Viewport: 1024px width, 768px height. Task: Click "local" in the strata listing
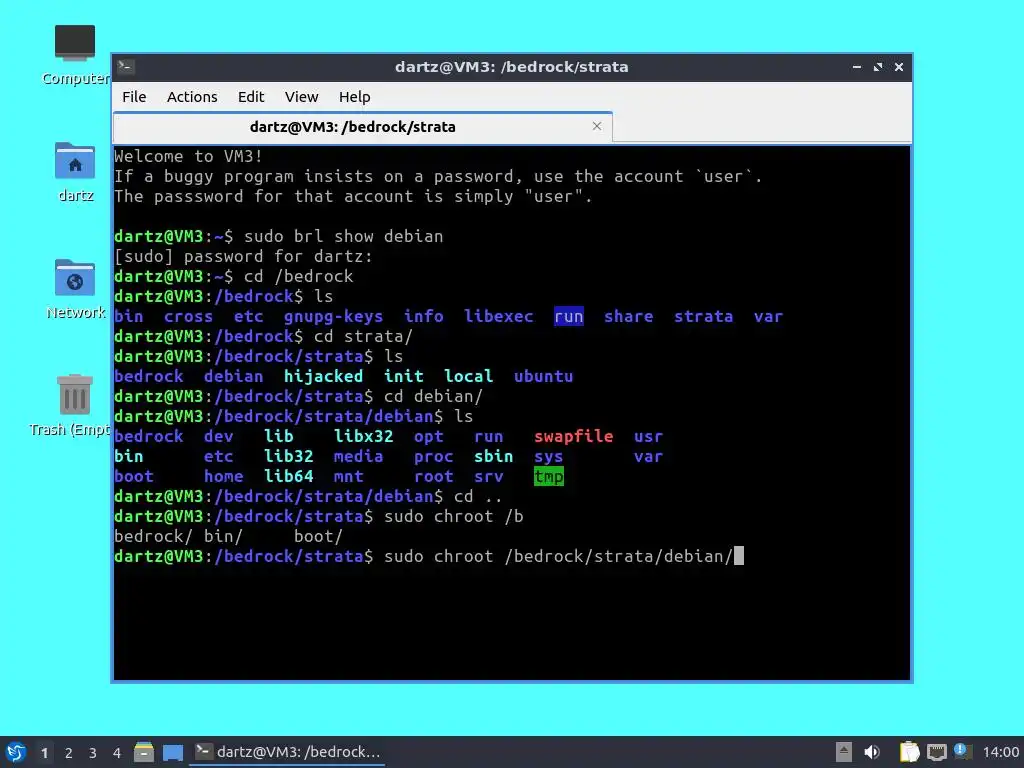point(468,376)
